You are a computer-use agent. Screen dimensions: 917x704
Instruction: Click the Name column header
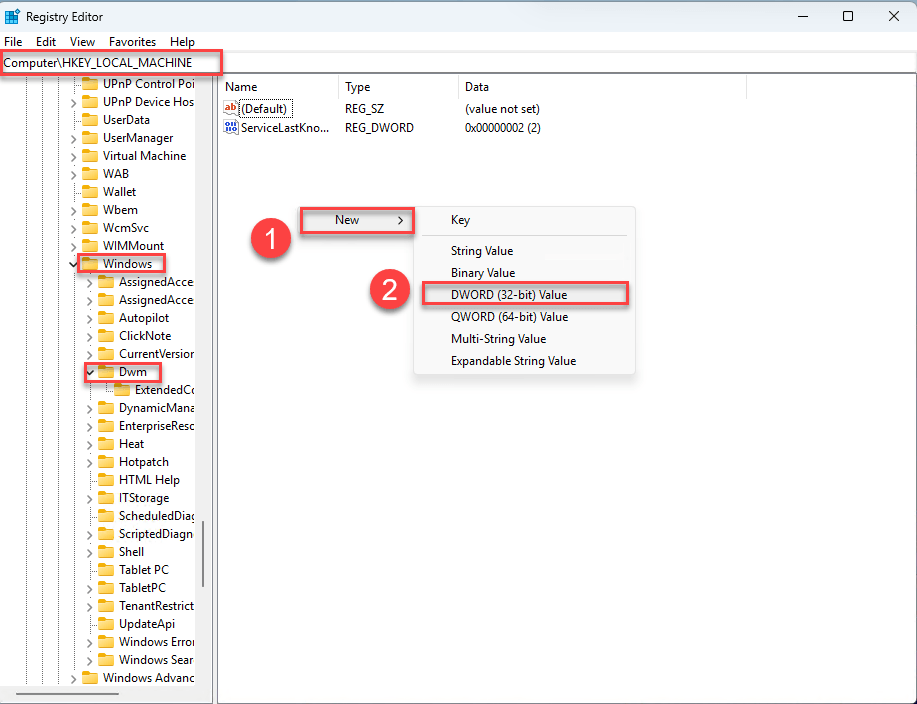tap(241, 87)
